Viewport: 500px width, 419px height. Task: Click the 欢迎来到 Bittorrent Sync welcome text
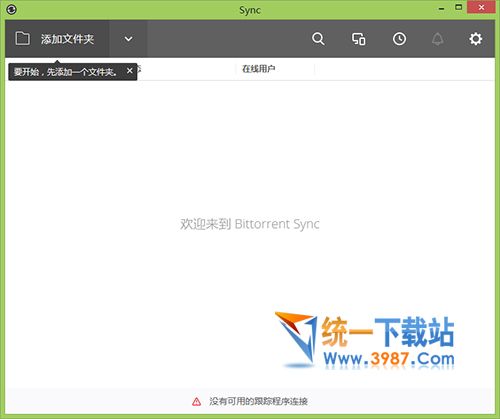tap(250, 224)
